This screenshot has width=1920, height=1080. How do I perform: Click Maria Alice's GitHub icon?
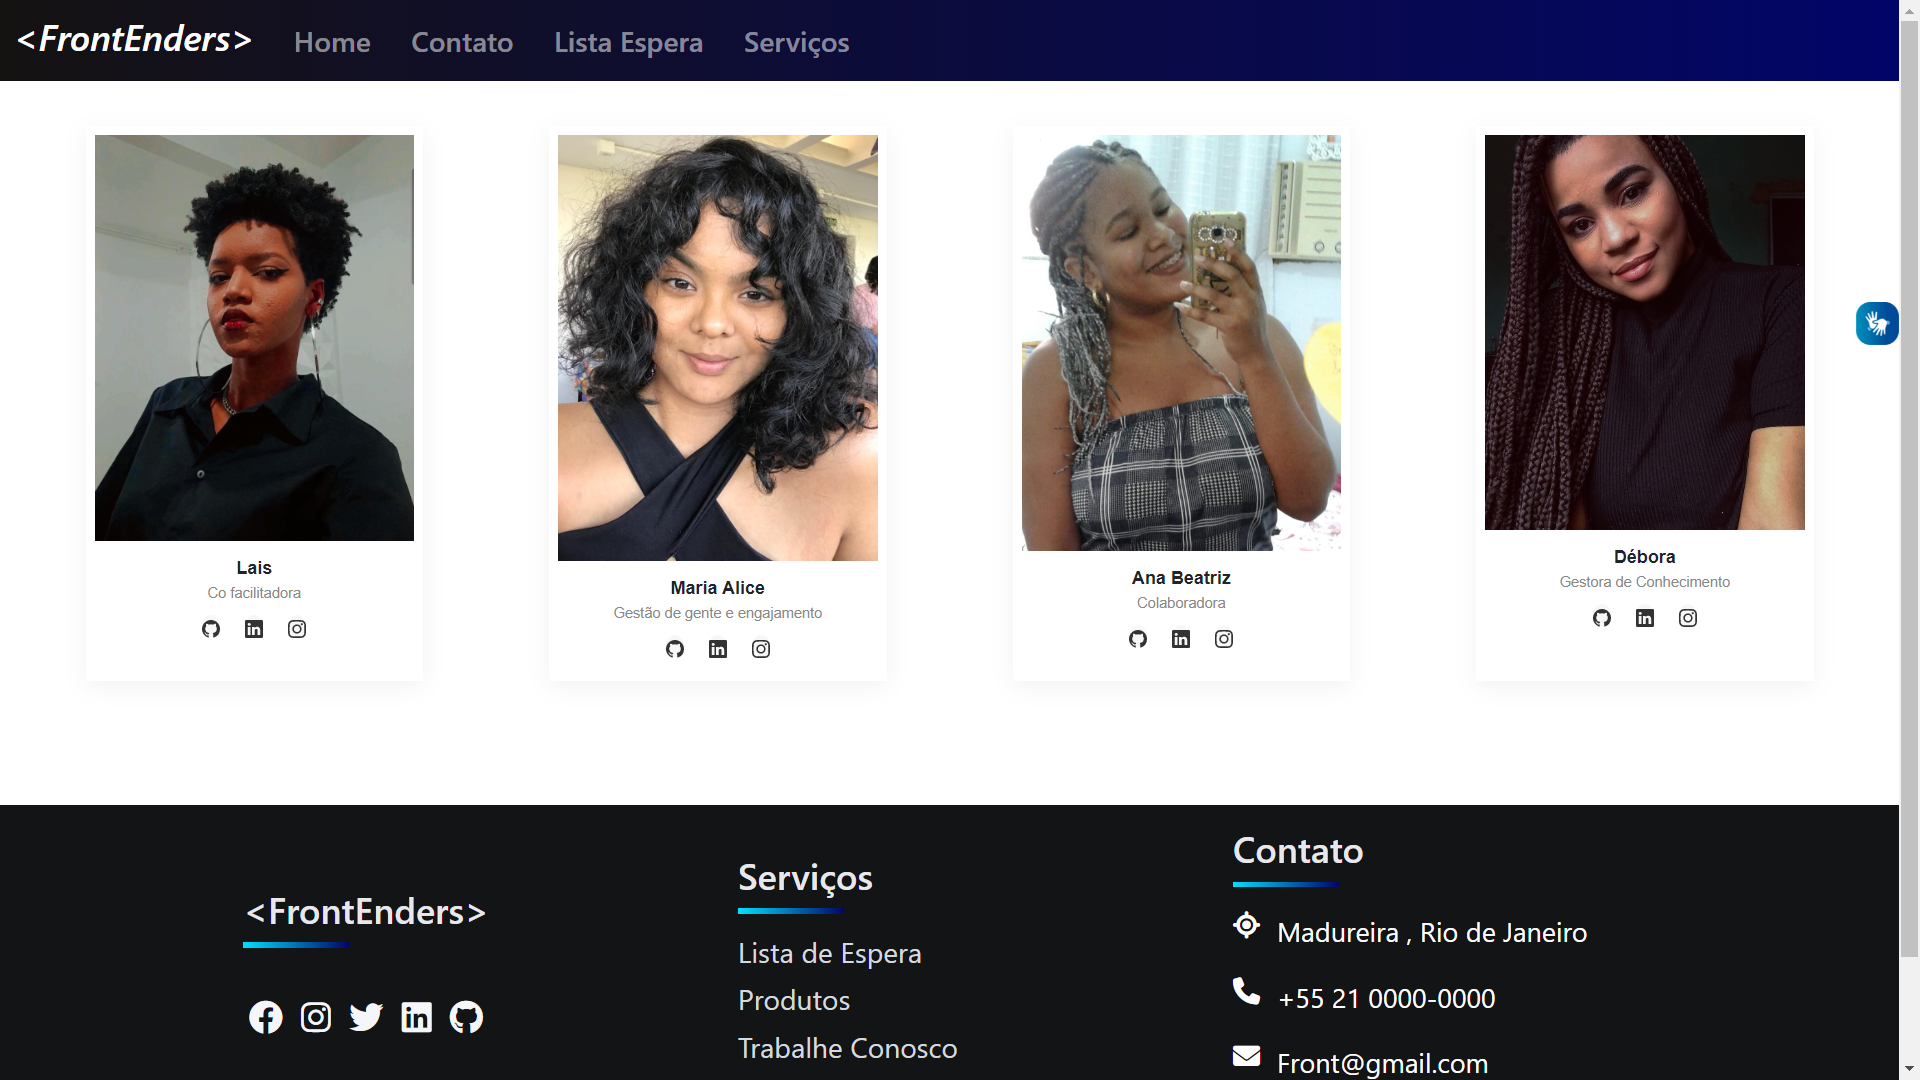675,649
